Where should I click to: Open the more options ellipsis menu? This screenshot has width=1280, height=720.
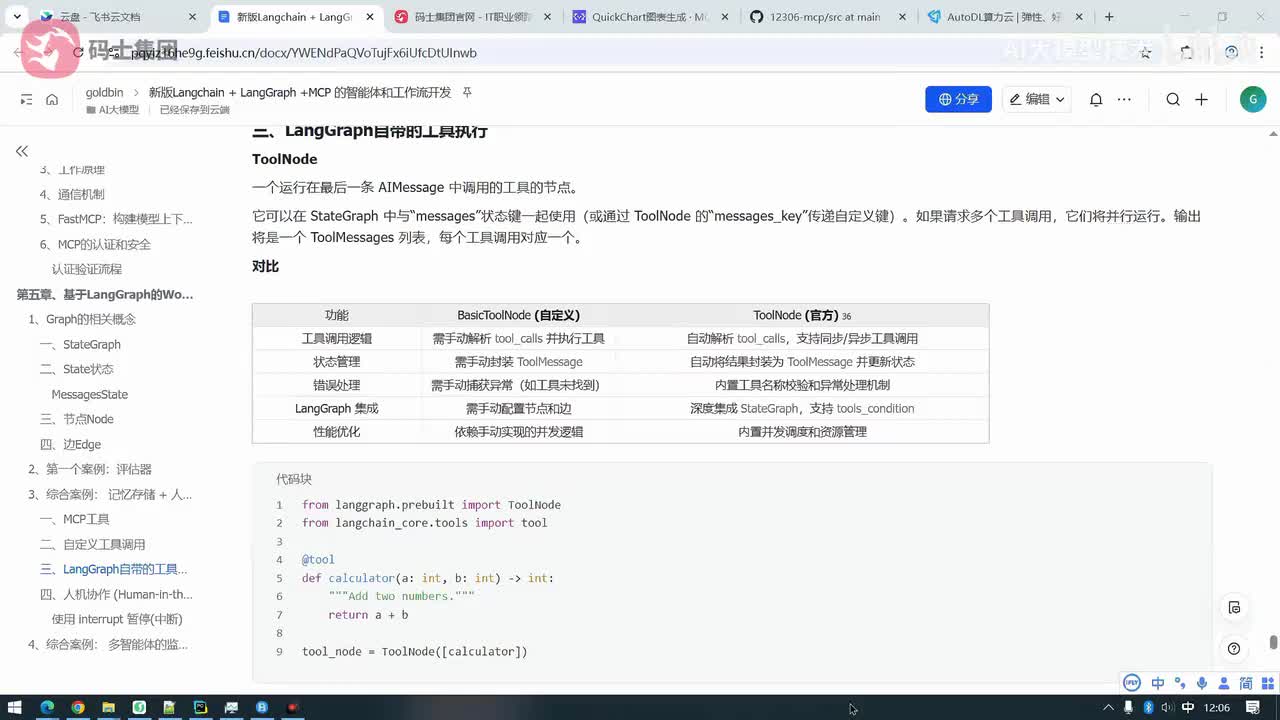point(1124,99)
